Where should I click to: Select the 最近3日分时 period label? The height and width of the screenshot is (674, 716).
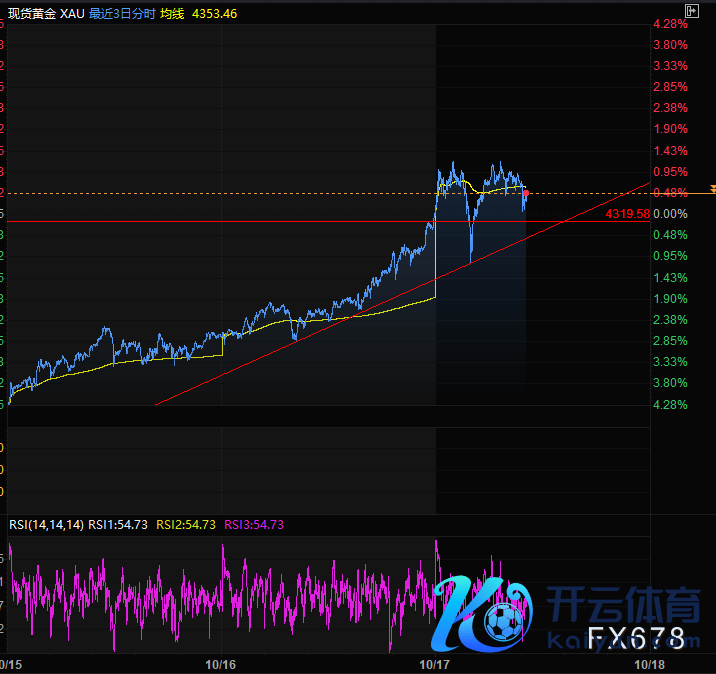tap(122, 15)
